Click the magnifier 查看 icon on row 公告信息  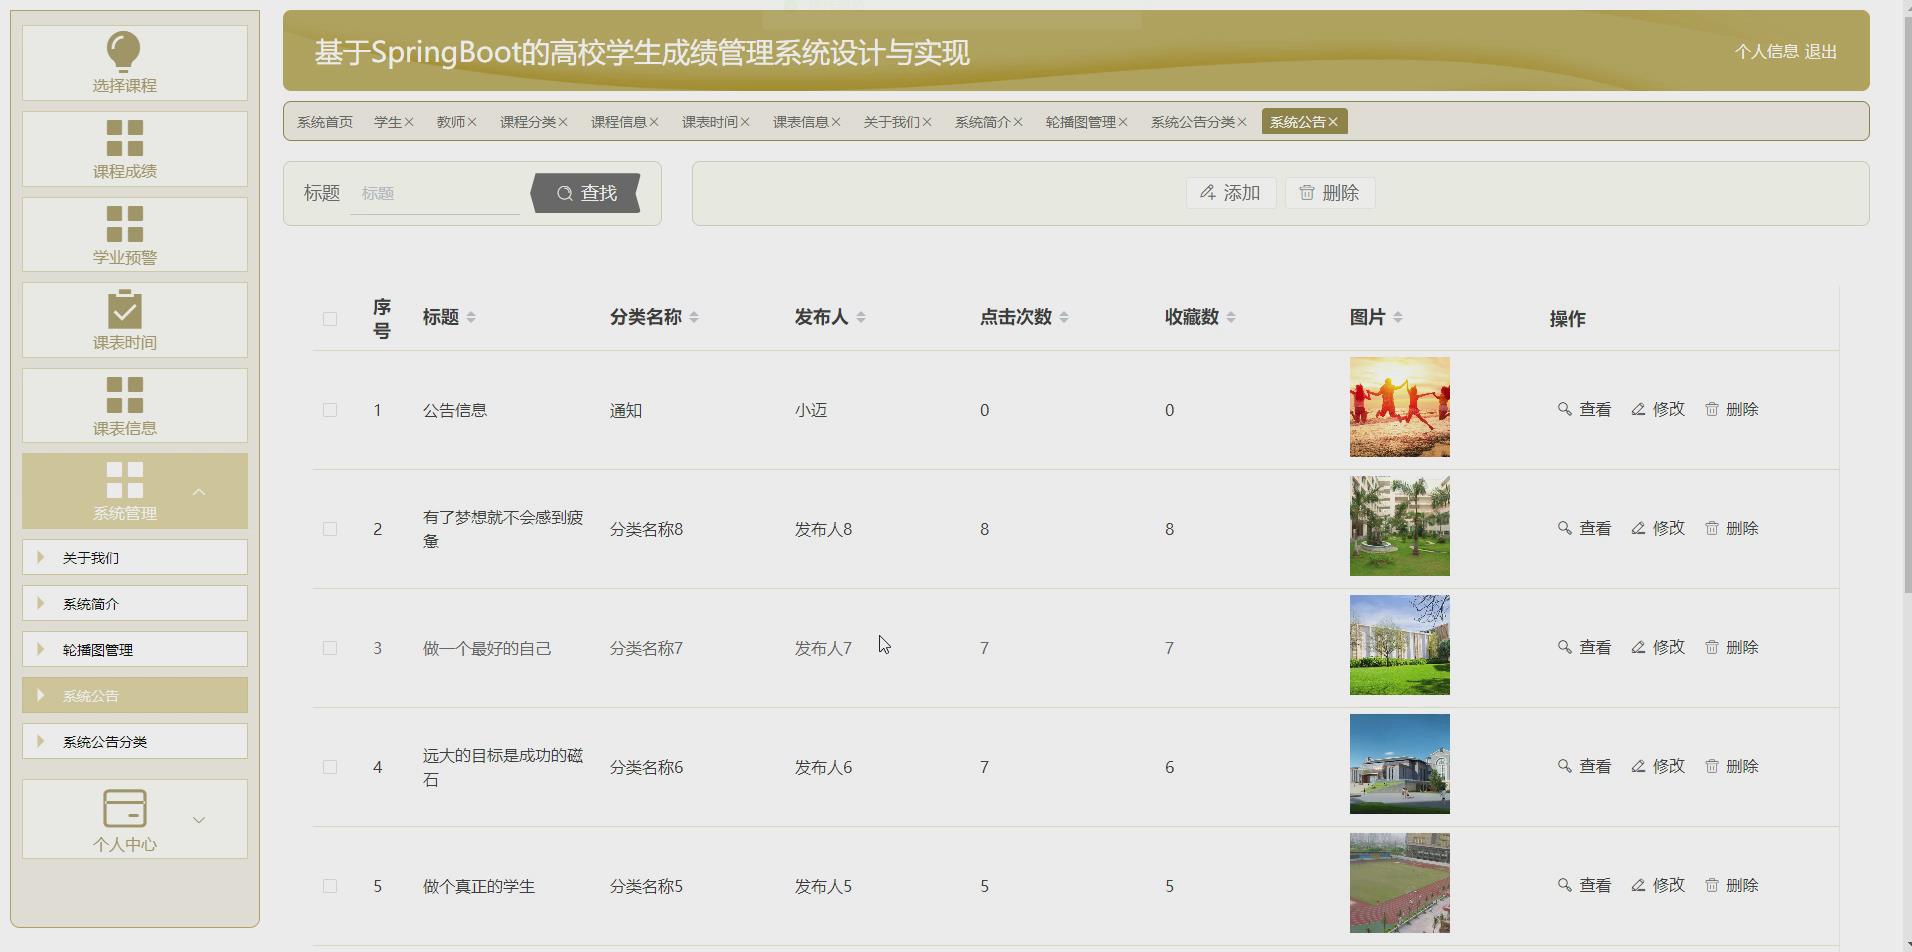[x=1566, y=409]
